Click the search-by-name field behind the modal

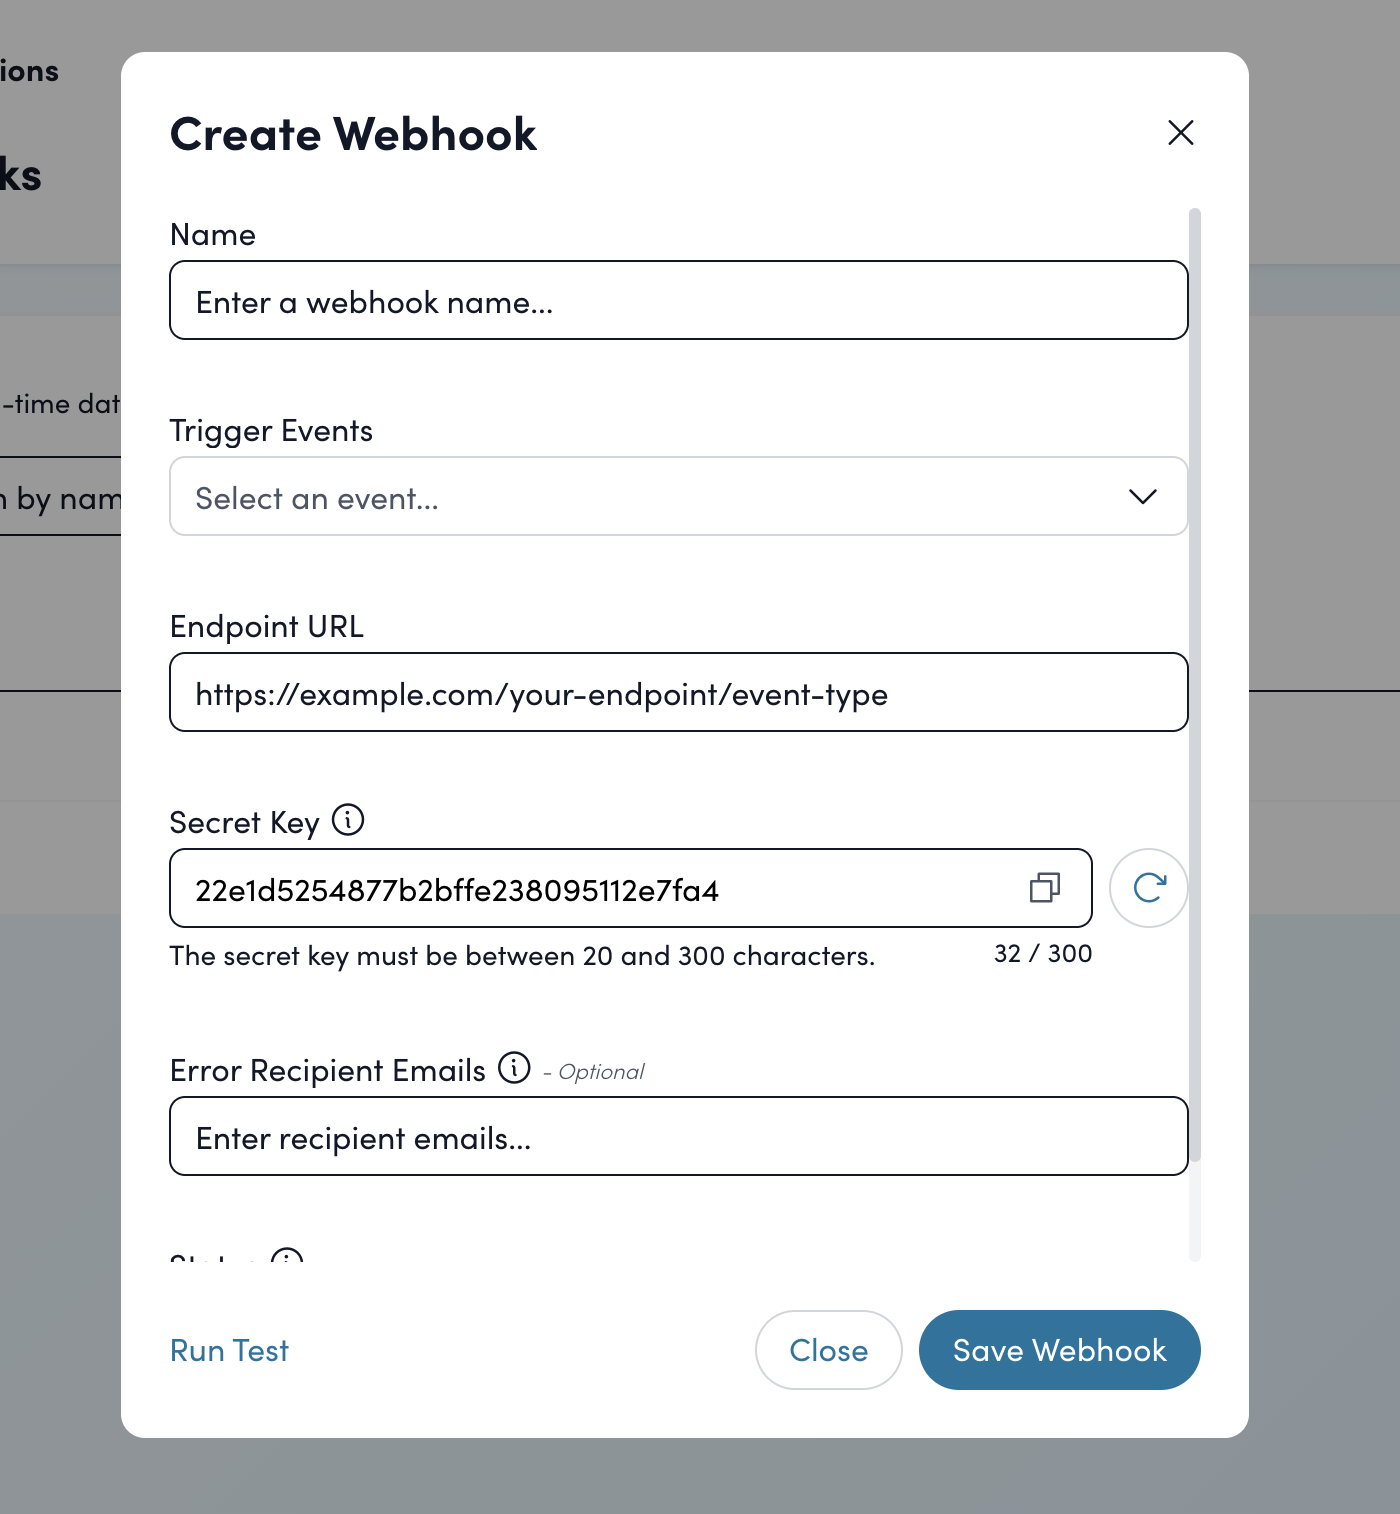(x=60, y=498)
